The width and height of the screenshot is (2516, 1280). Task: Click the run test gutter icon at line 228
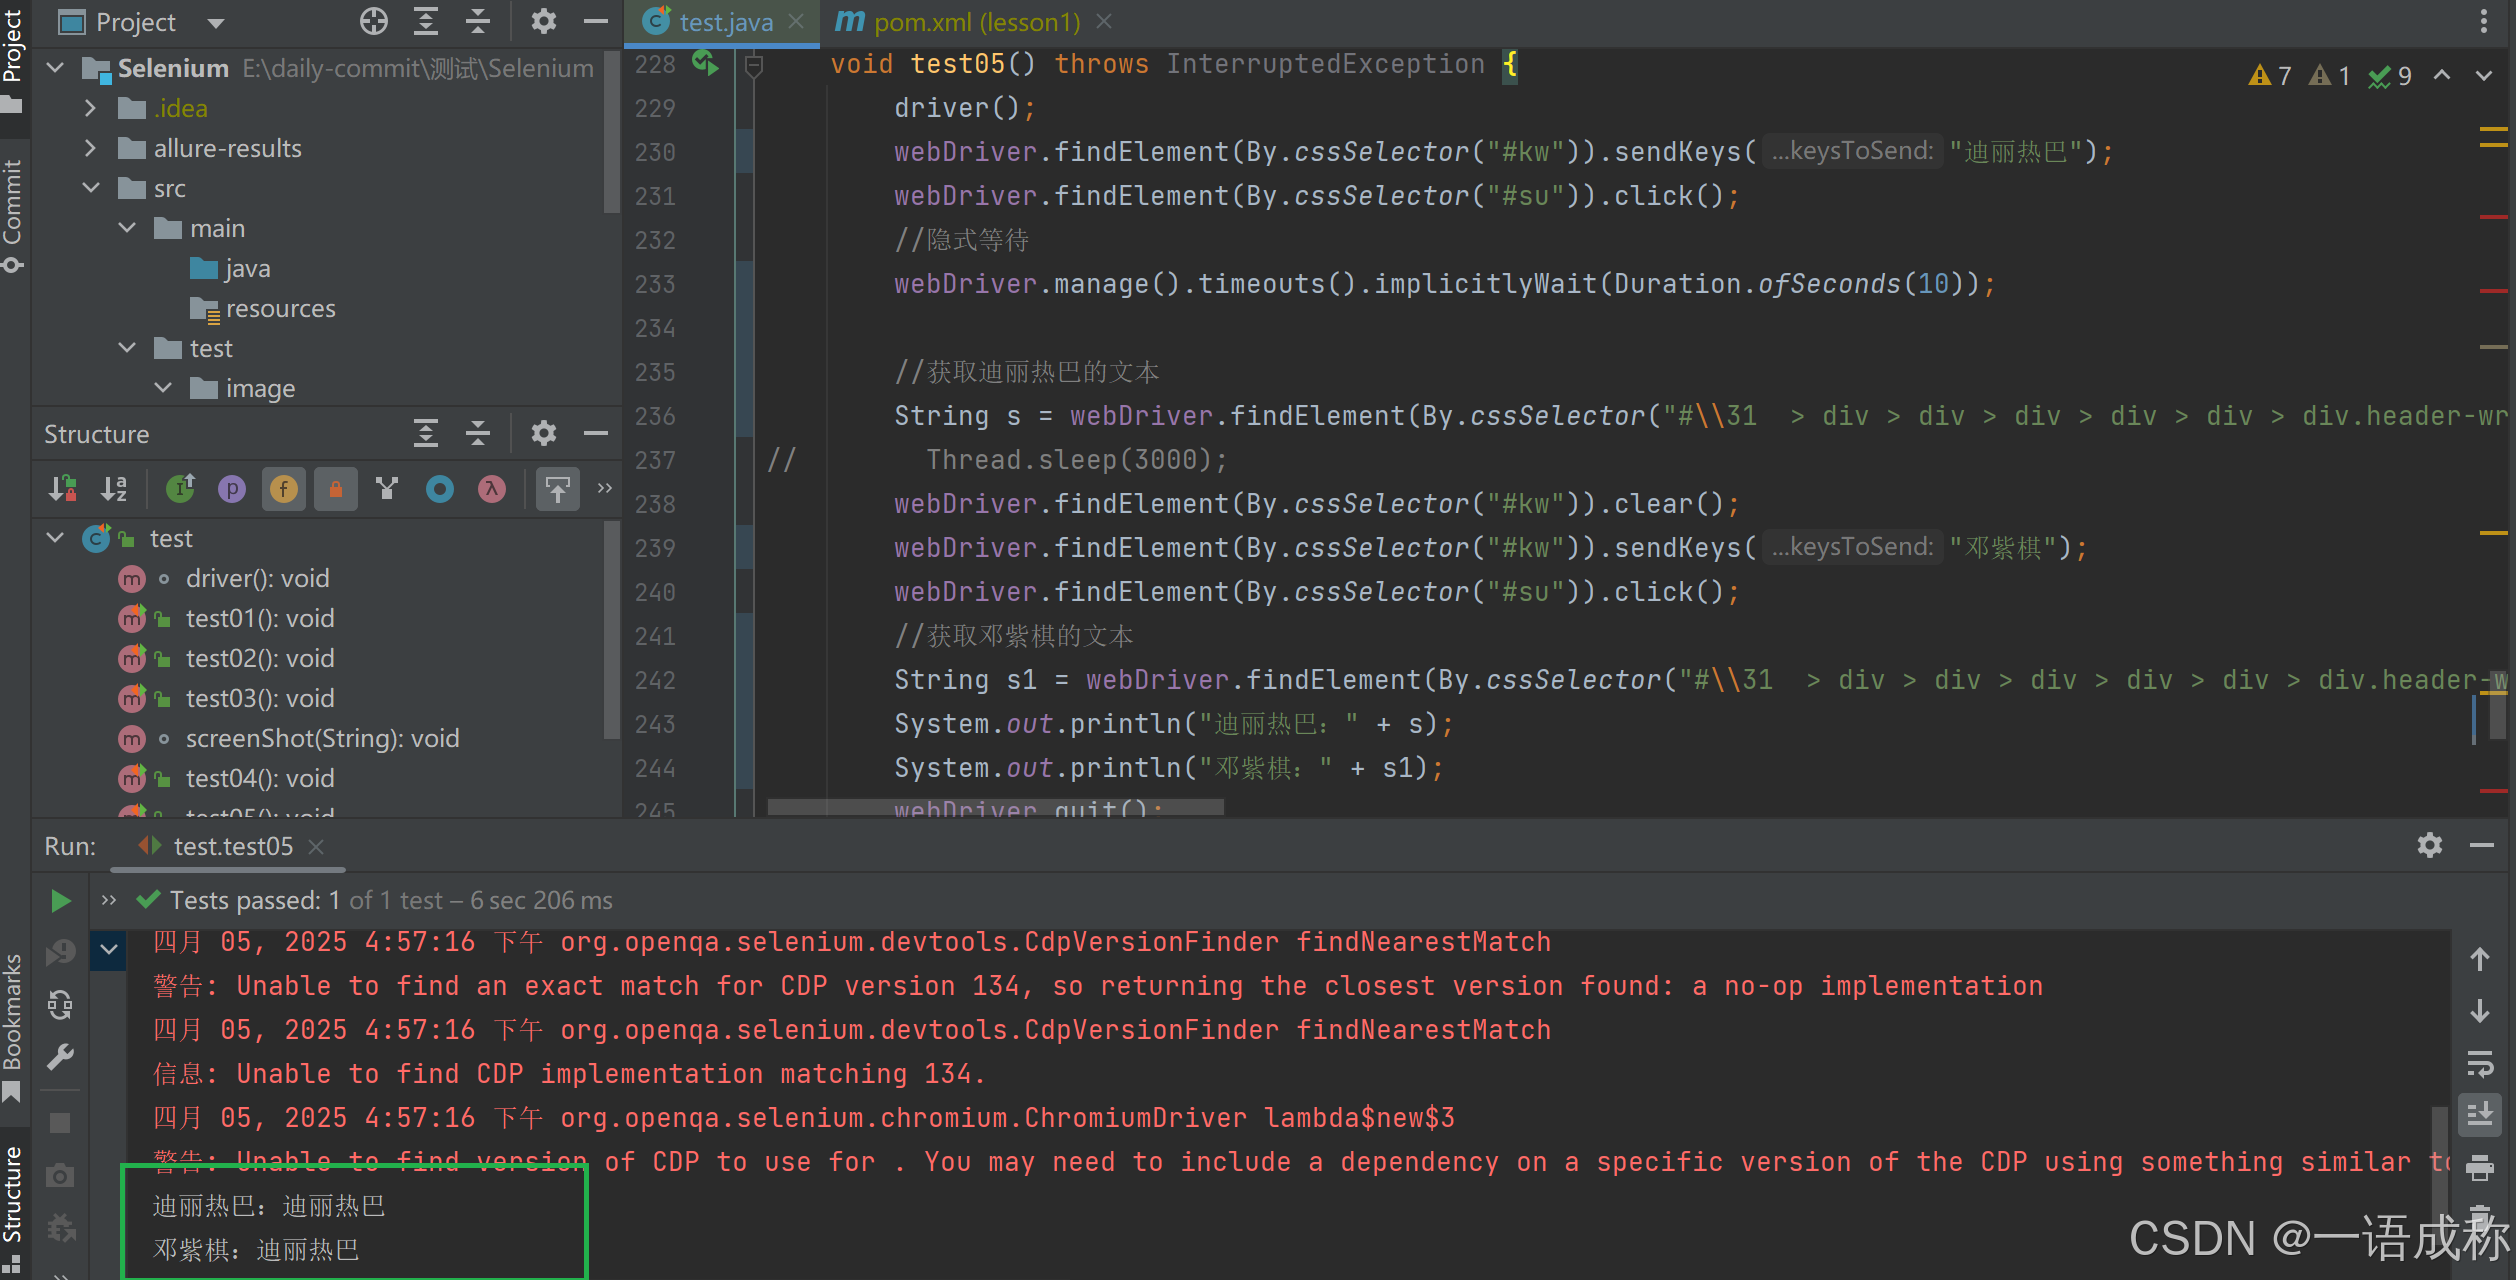705,64
